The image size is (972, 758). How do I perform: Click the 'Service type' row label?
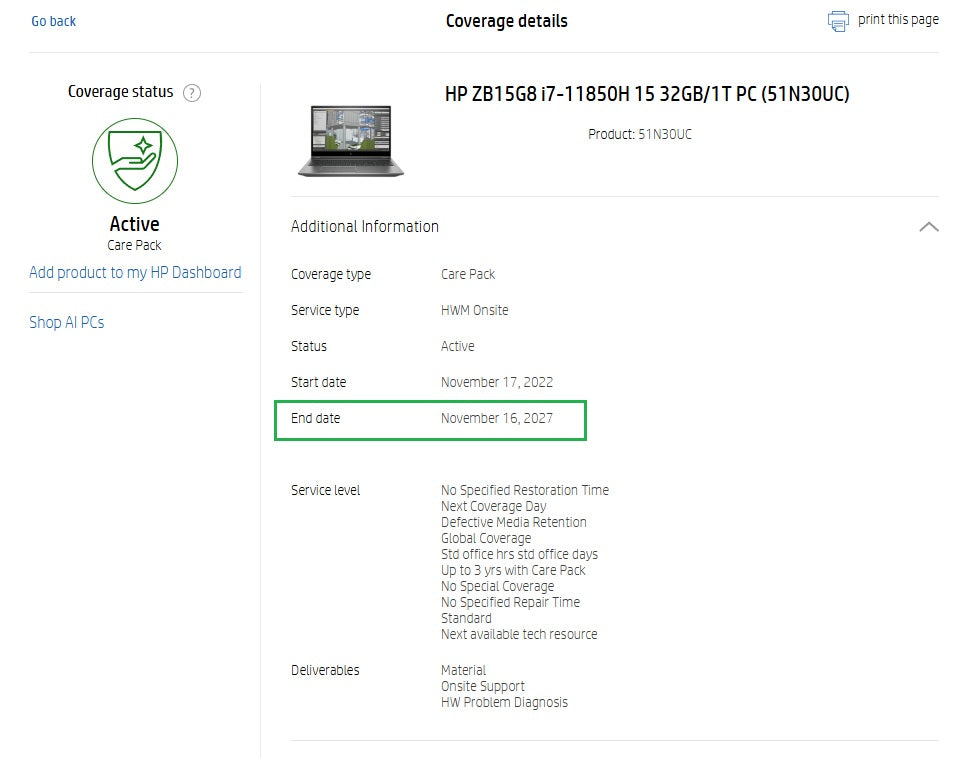tap(325, 311)
